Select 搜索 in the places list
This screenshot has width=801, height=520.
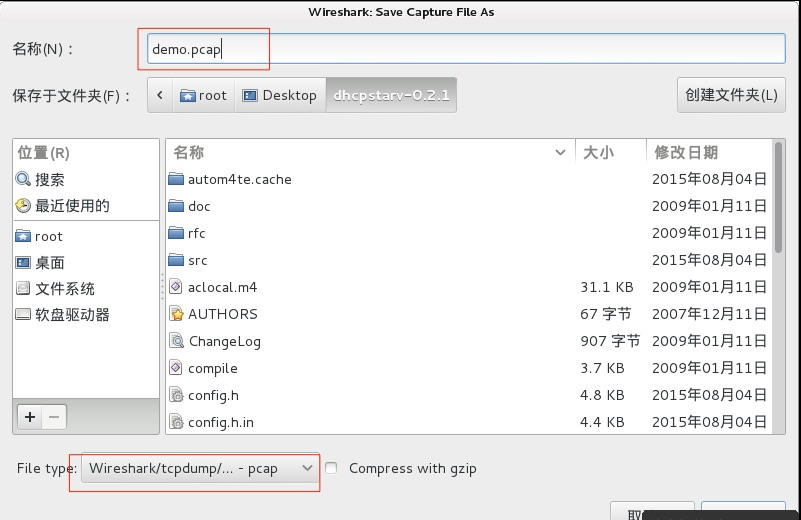50,179
